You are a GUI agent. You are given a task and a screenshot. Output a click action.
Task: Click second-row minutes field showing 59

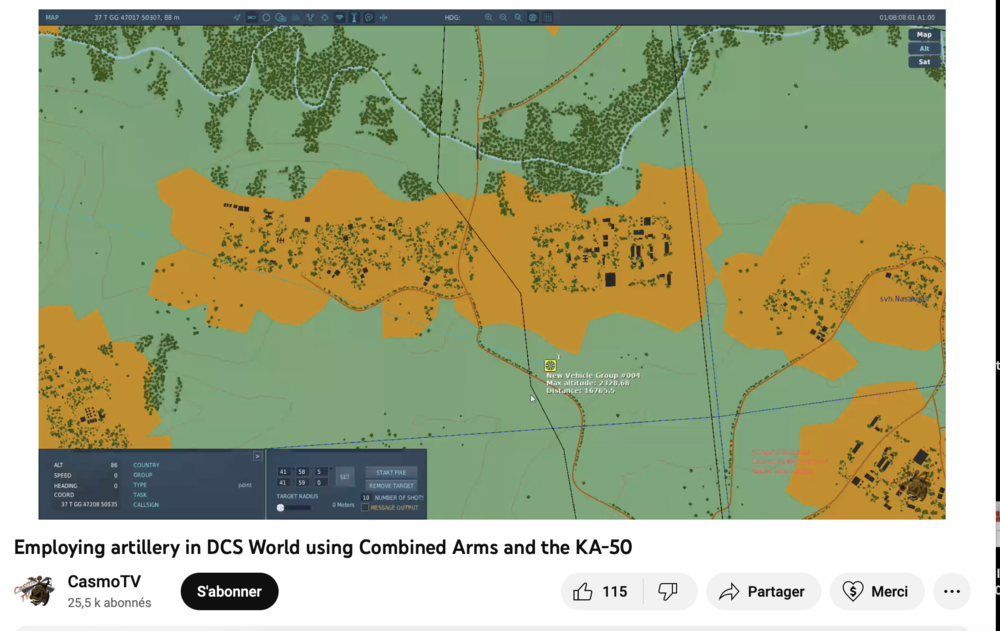click(302, 483)
